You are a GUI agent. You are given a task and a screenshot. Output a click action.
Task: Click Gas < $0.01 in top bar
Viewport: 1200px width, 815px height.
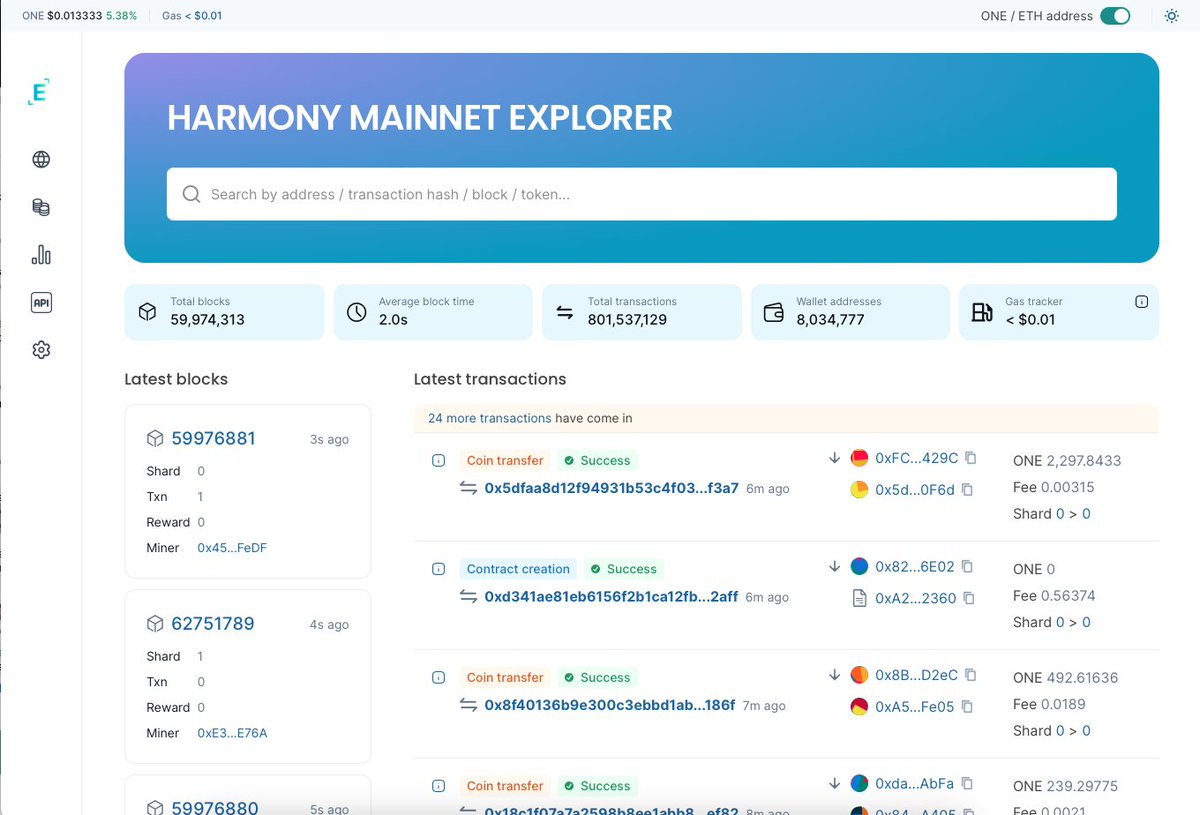click(x=192, y=16)
